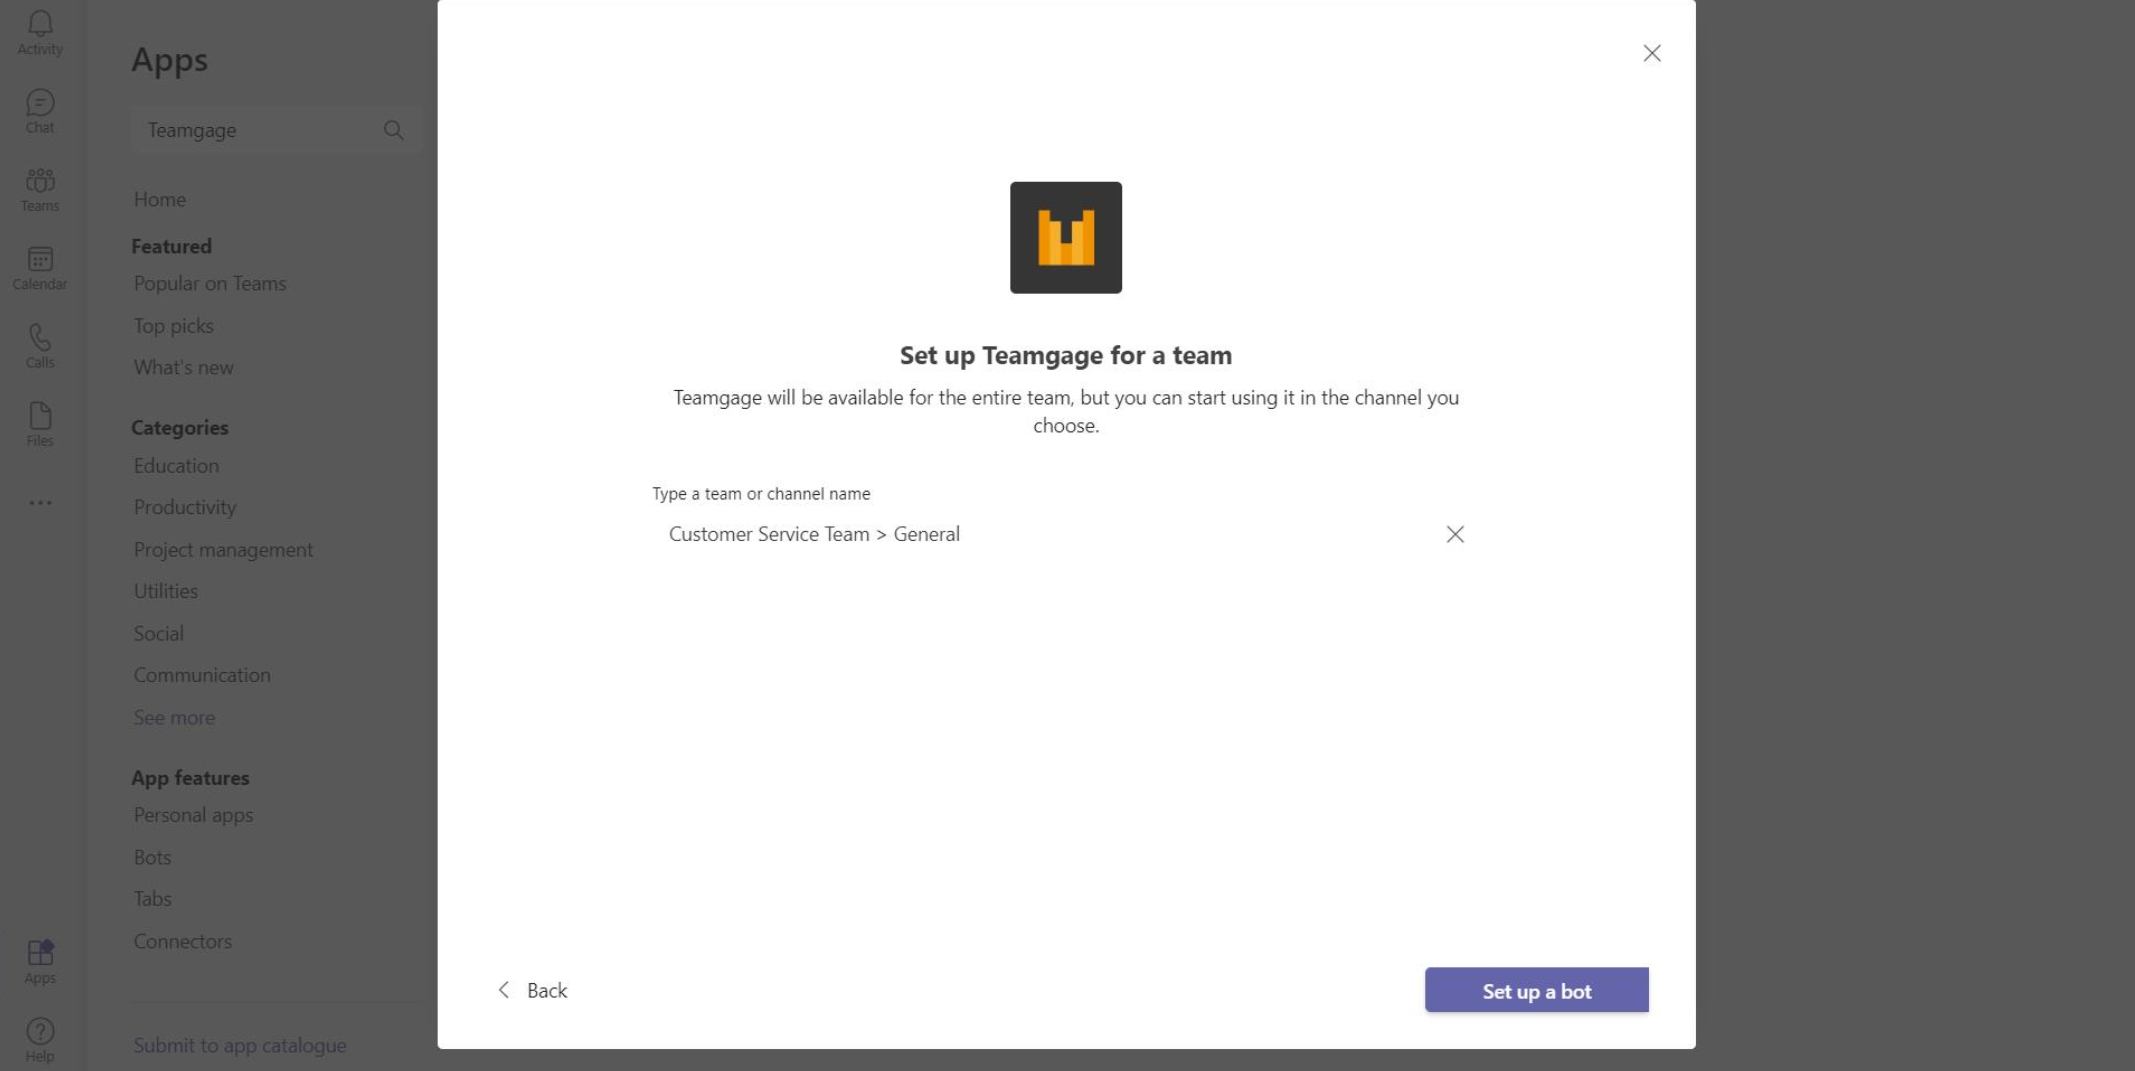The width and height of the screenshot is (2135, 1071).
Task: Click the App features heading
Action: [190, 777]
